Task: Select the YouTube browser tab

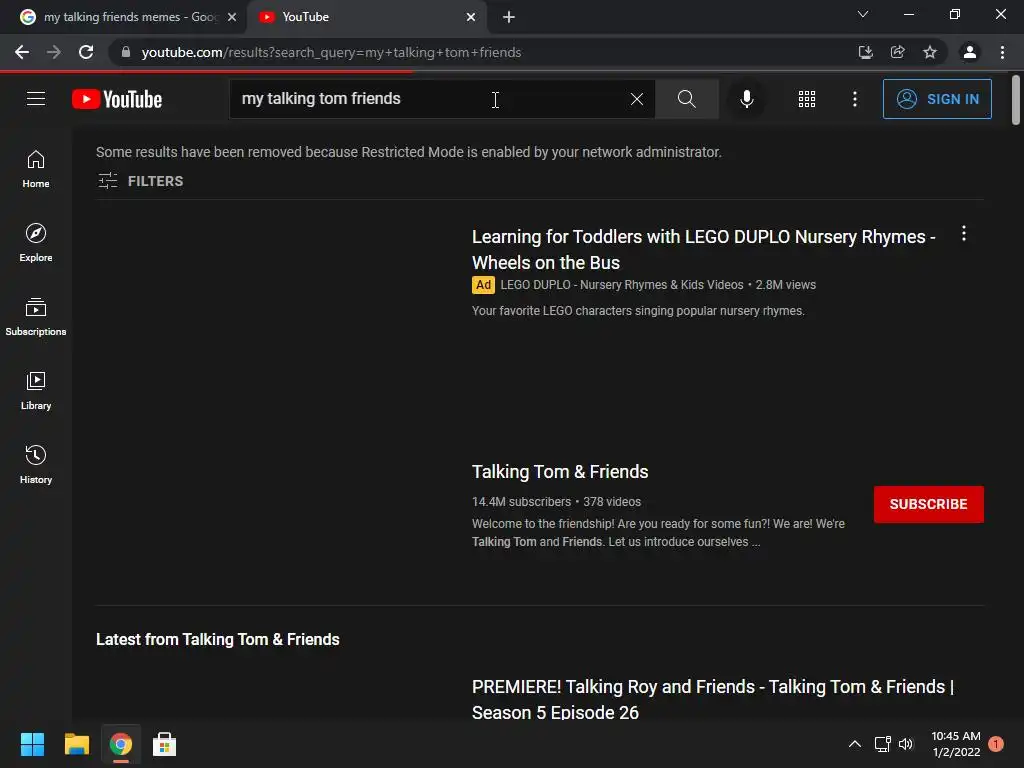Action: pos(366,17)
